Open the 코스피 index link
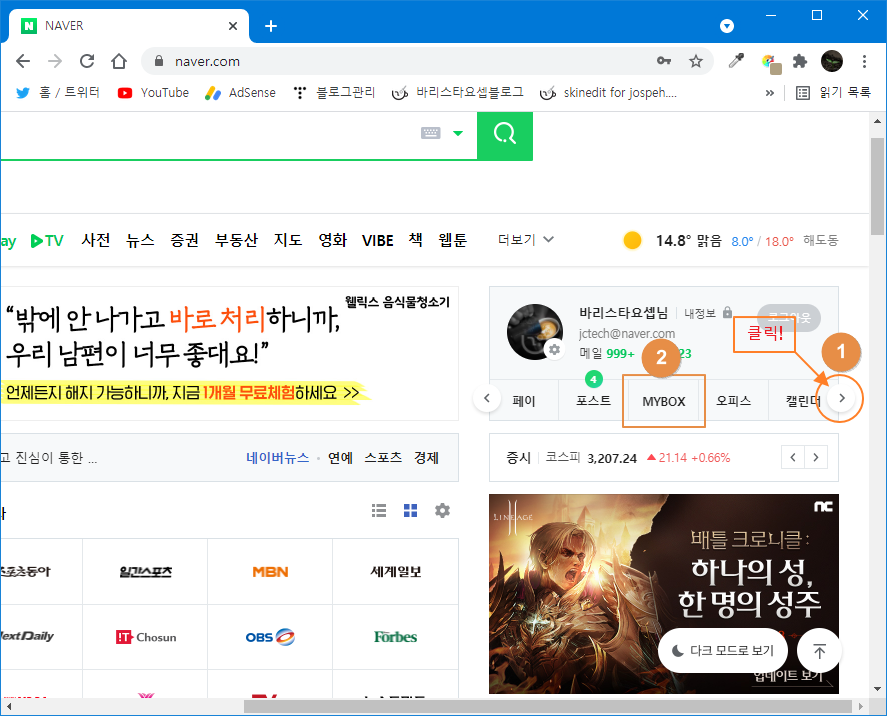This screenshot has width=887, height=716. (x=562, y=458)
